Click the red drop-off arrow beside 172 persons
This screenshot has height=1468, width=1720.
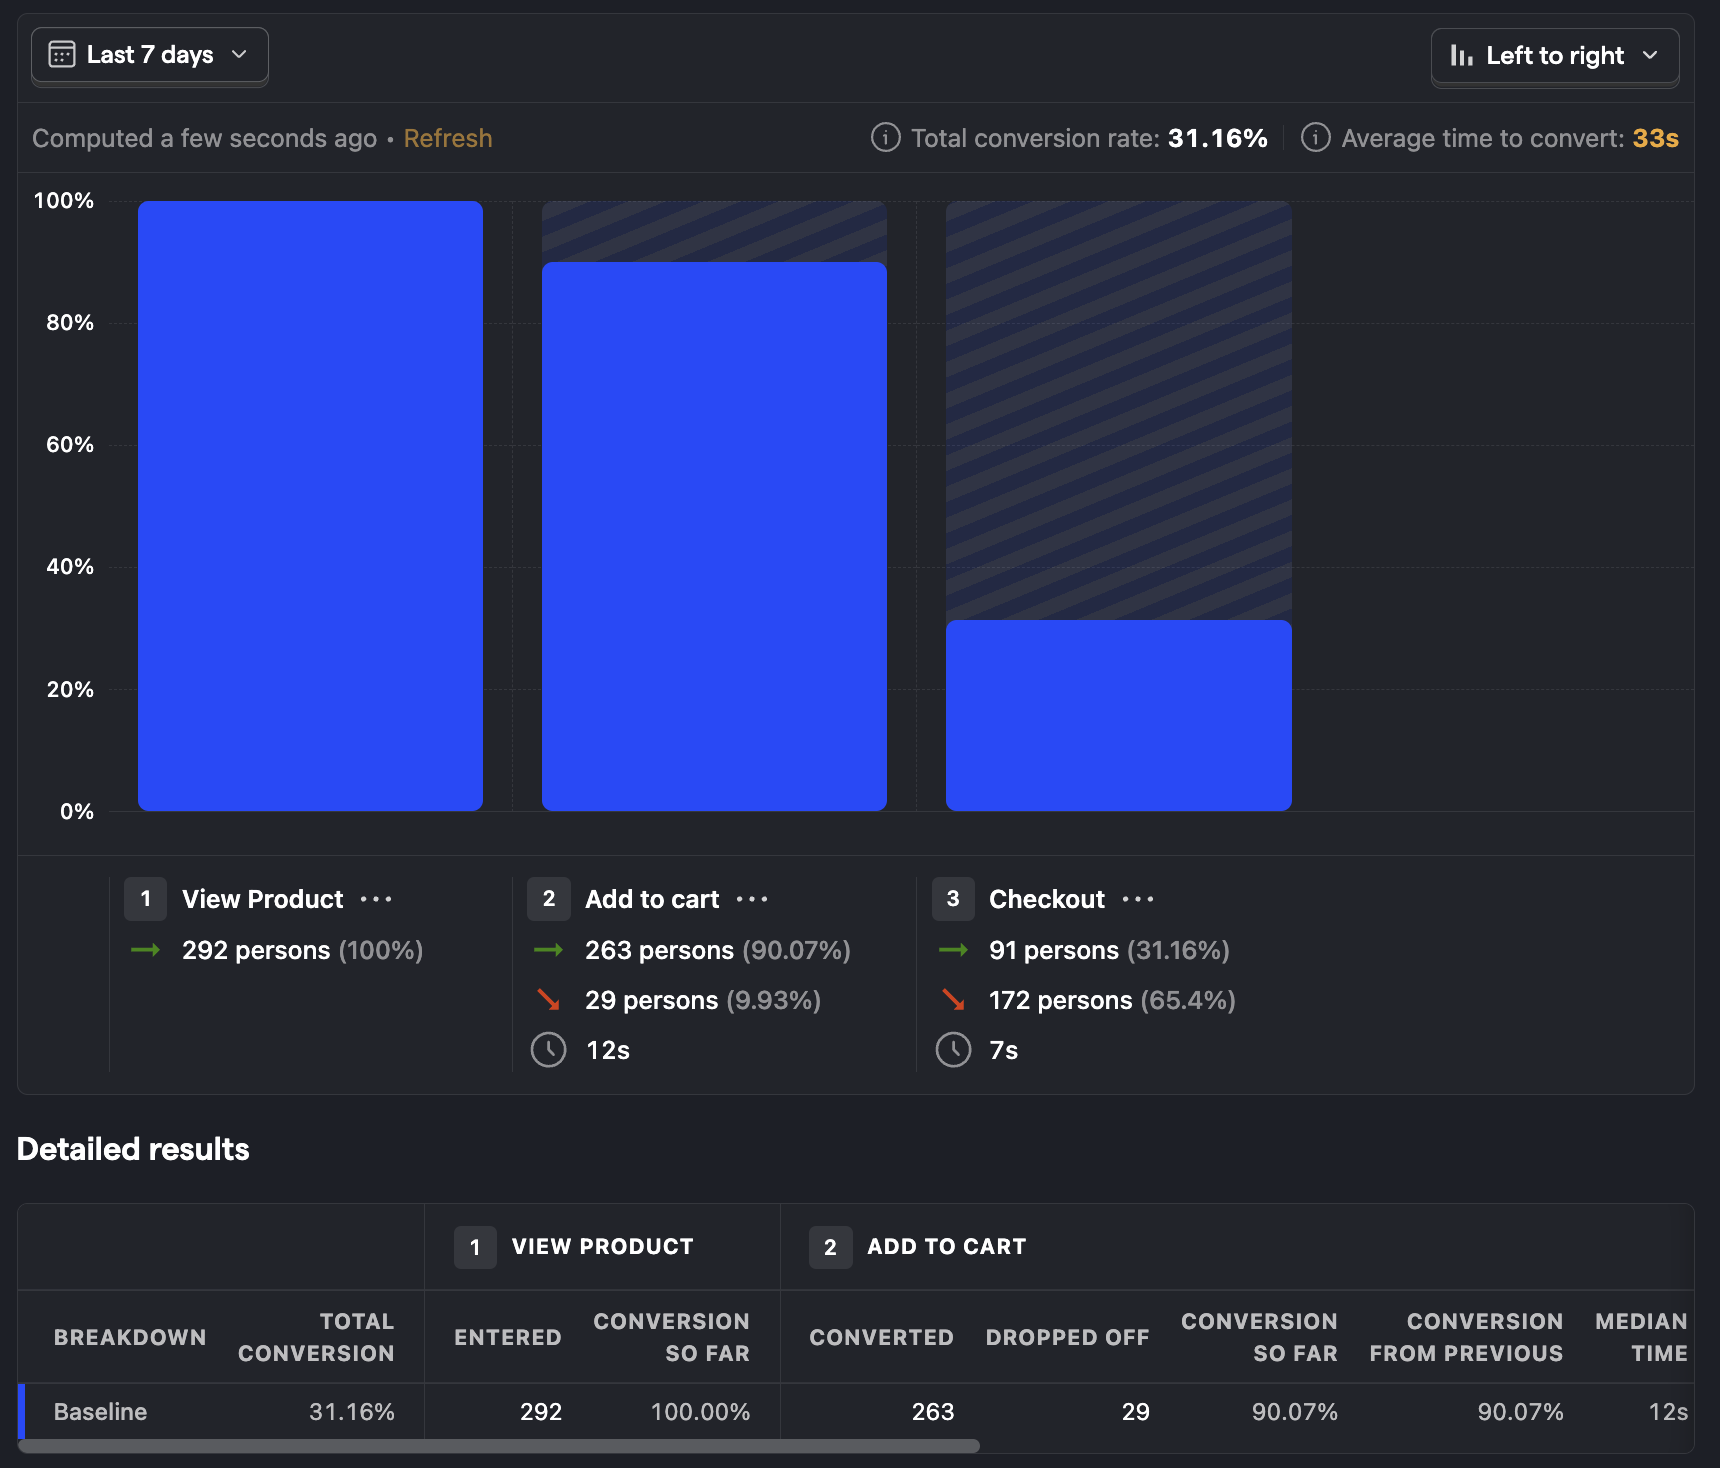click(x=954, y=1000)
